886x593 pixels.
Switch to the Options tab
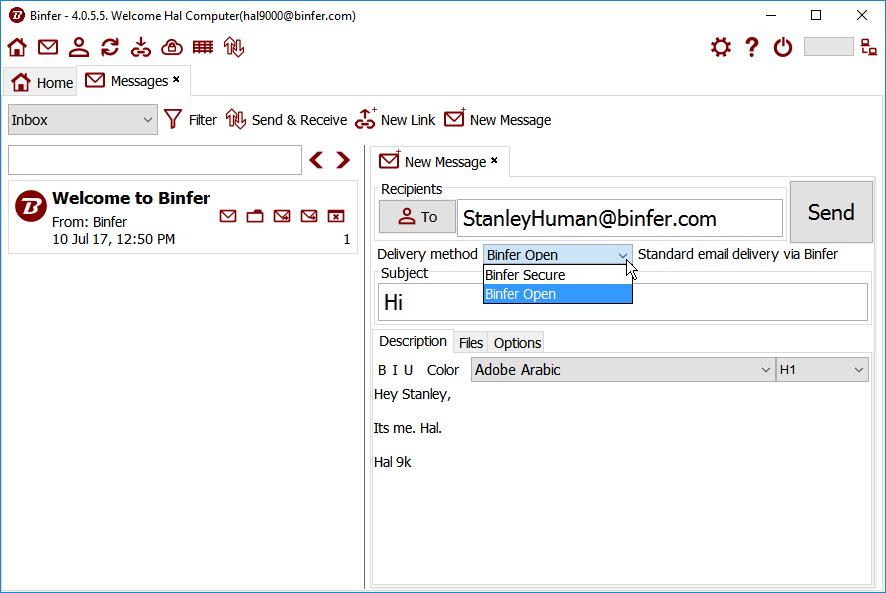pyautogui.click(x=517, y=343)
